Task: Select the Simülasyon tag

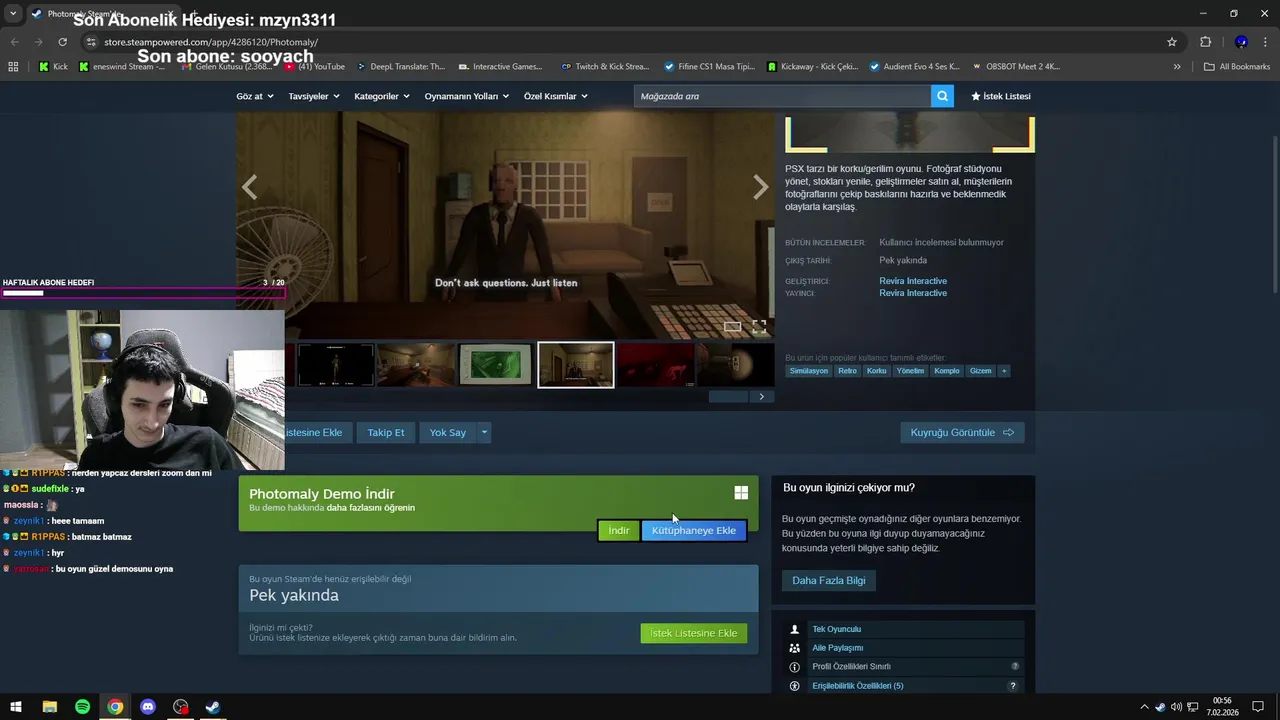Action: 809,371
